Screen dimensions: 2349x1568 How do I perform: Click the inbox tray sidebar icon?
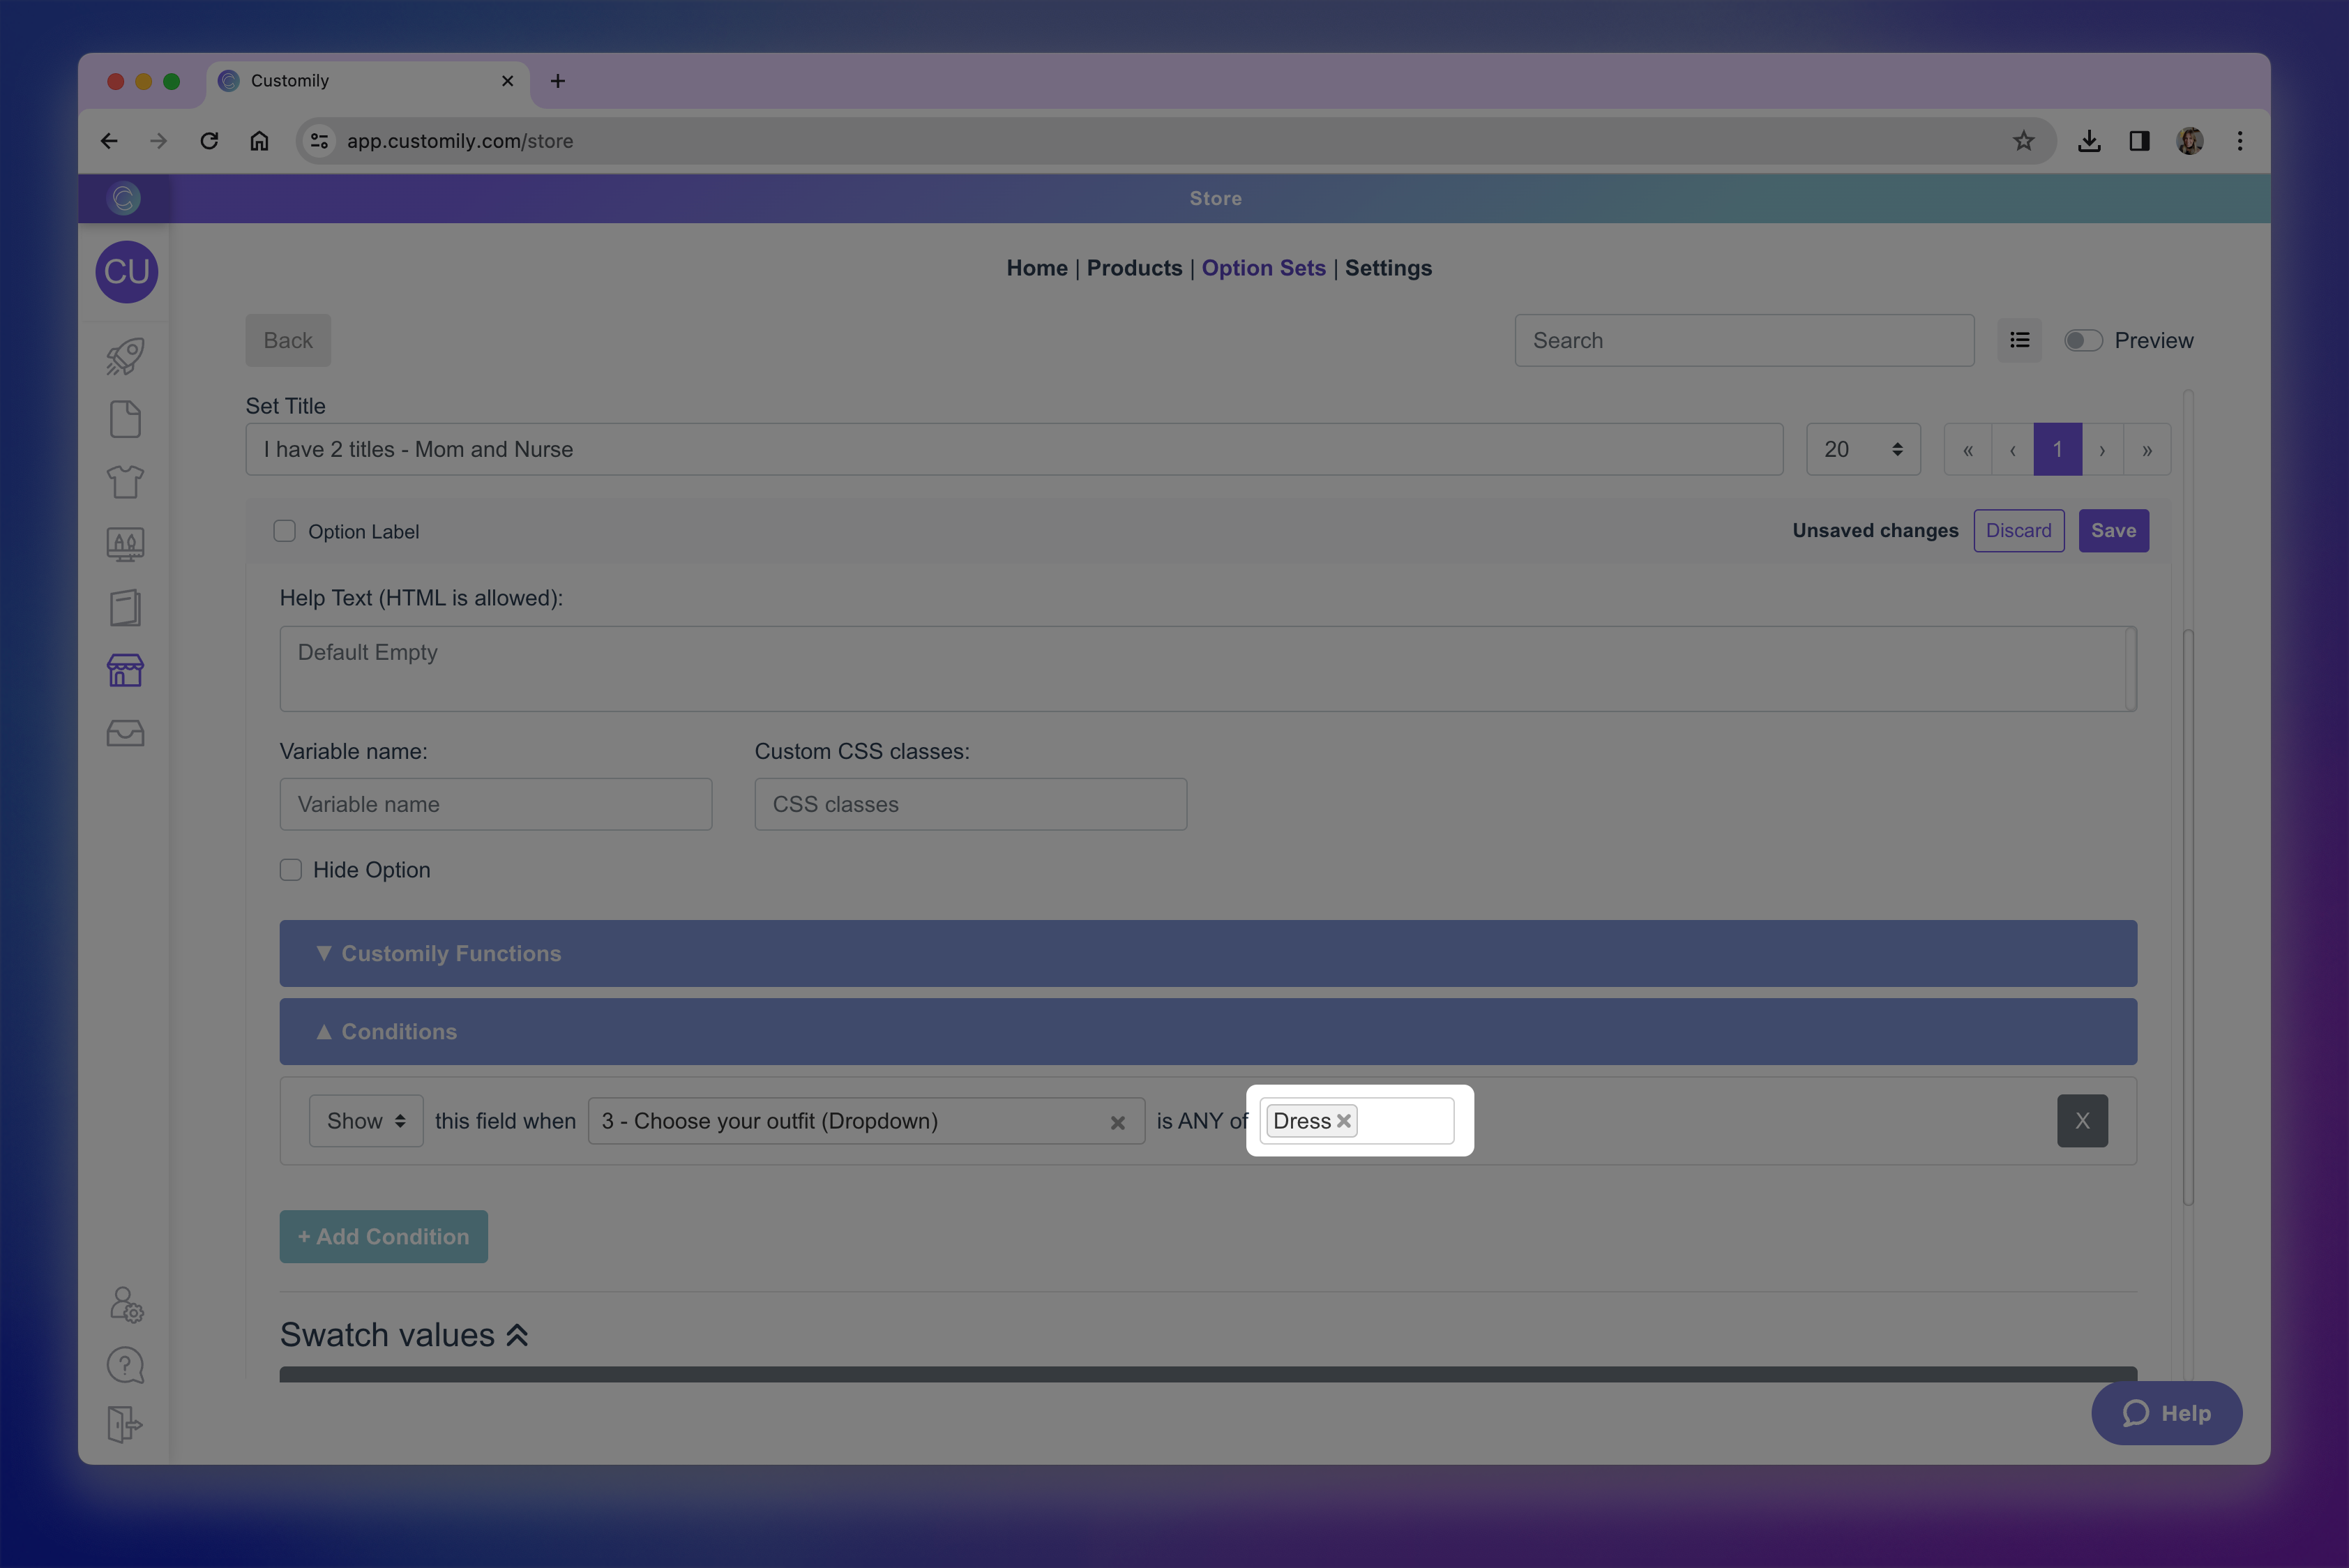[x=125, y=734]
